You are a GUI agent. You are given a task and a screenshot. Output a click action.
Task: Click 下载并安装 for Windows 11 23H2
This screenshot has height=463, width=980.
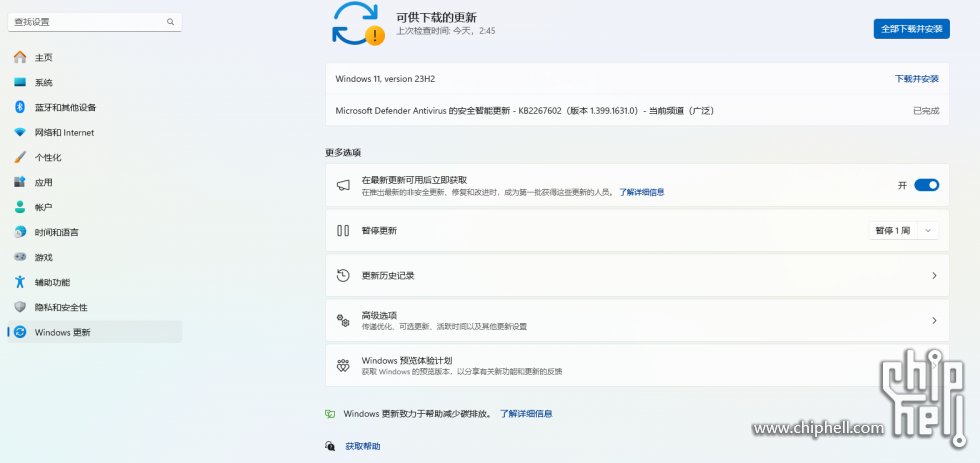click(x=917, y=79)
